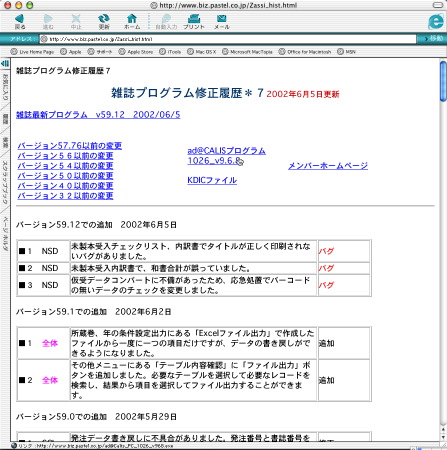Go to home page via ホーム icon
Viewport: 447px width, 450px height.
(x=132, y=22)
